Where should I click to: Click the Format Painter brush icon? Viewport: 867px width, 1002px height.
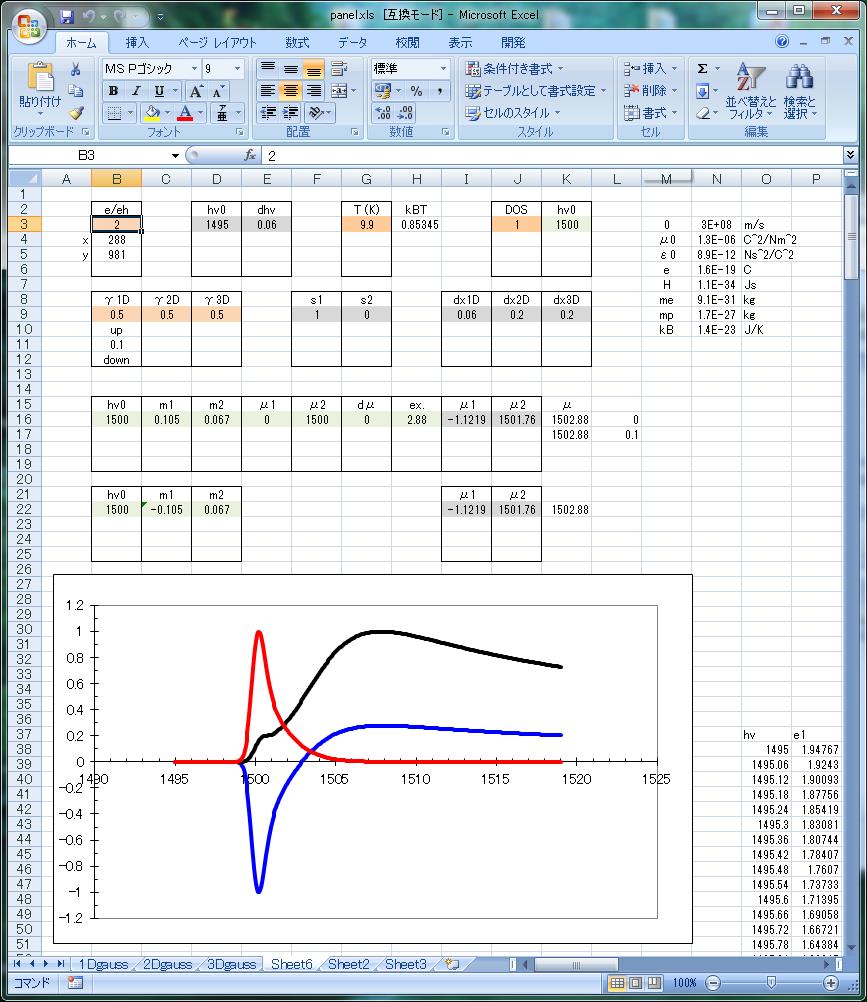click(75, 113)
